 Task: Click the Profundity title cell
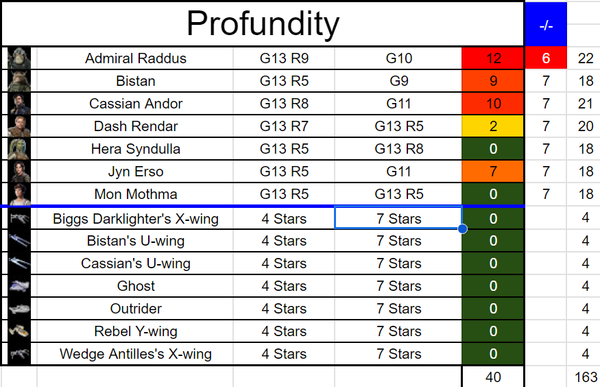pyautogui.click(x=262, y=24)
